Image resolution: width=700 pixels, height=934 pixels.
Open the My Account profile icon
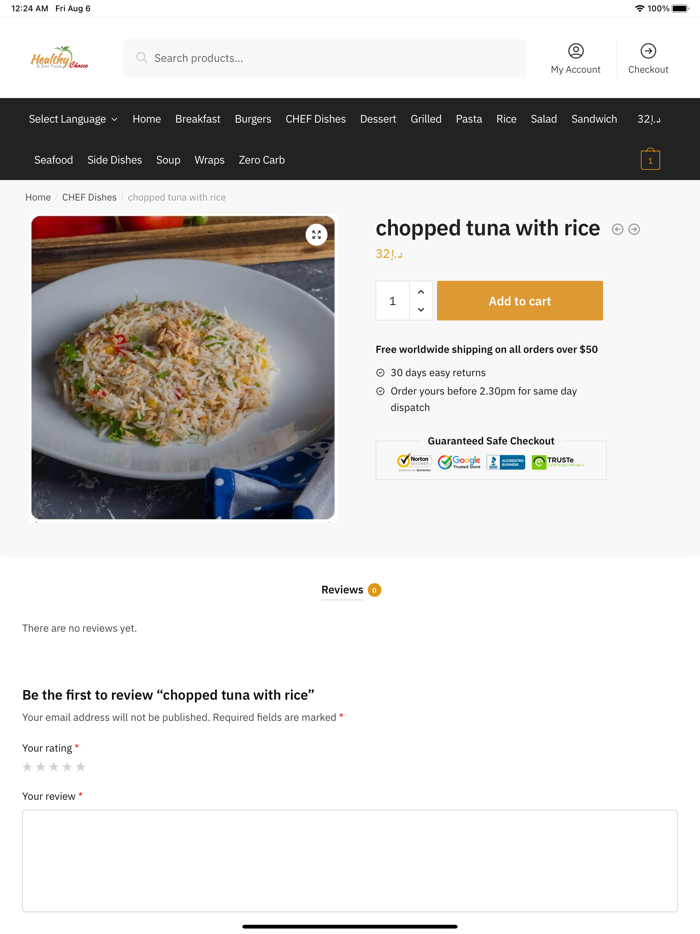(576, 51)
